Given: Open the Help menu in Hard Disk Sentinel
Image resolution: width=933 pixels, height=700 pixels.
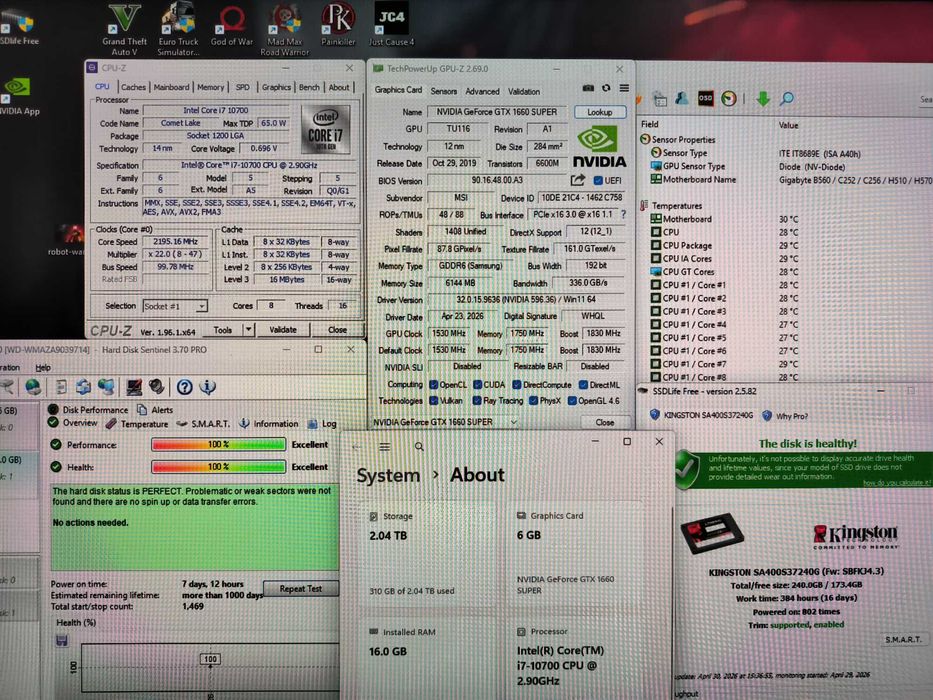Looking at the screenshot, I should pos(43,367).
